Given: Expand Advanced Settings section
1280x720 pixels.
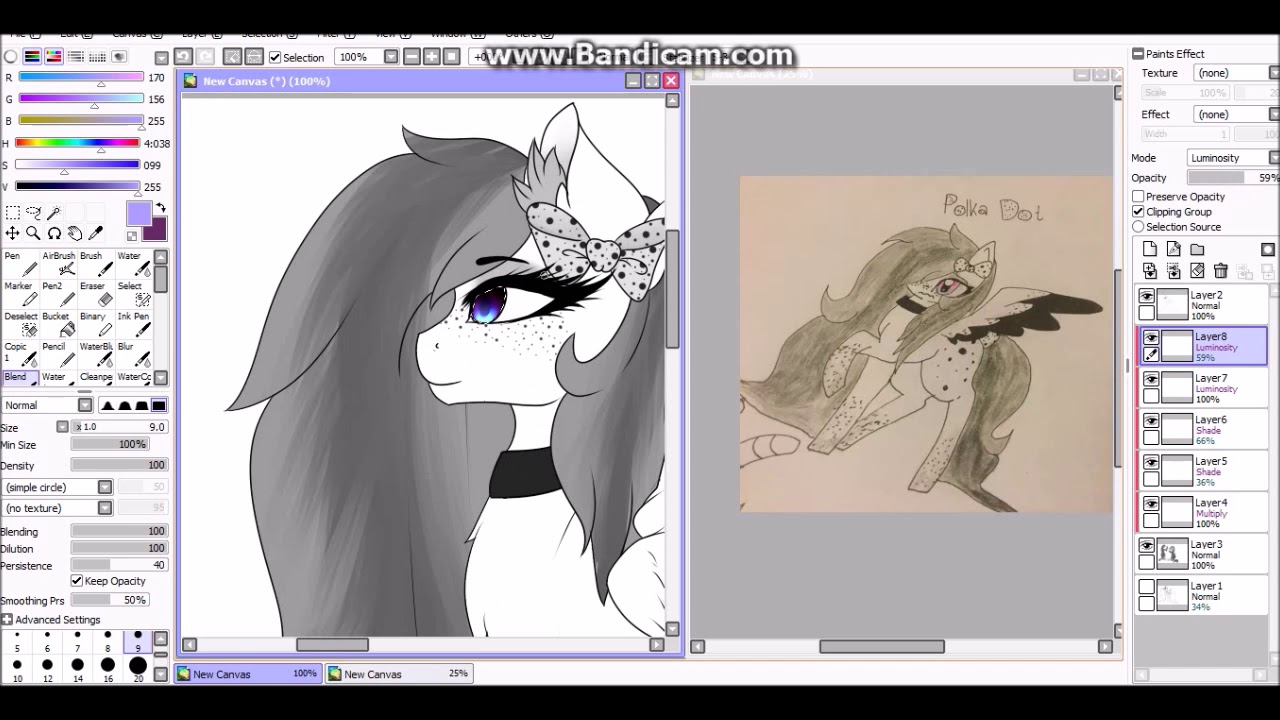Looking at the screenshot, I should pos(7,620).
